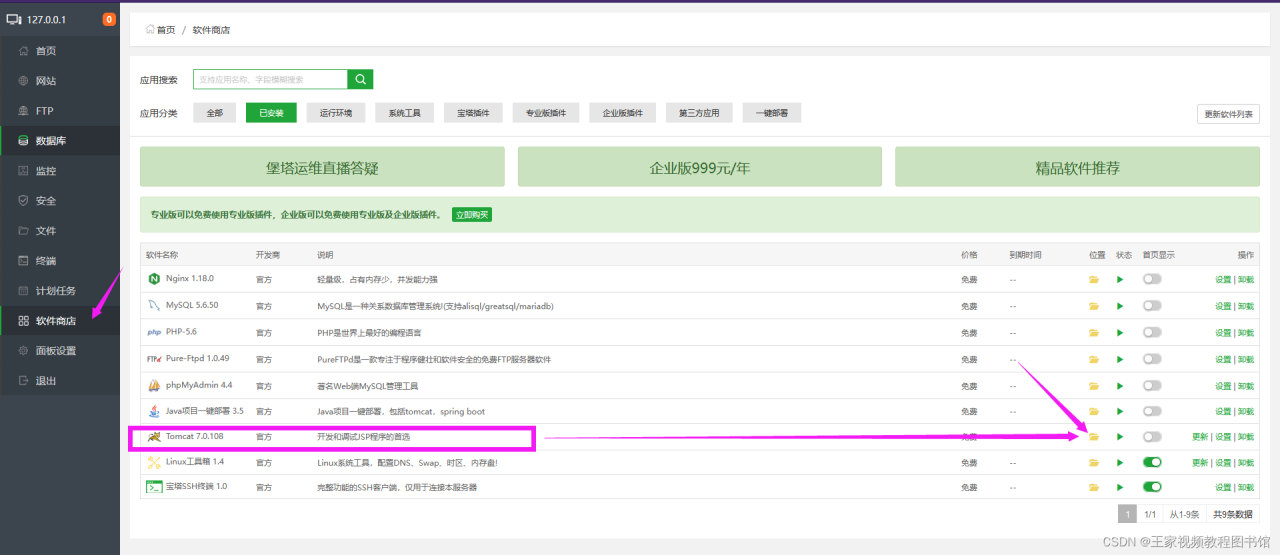Open folder icon for MySQL 5.6.50 row
Viewport: 1280px width, 555px height.
1094,306
